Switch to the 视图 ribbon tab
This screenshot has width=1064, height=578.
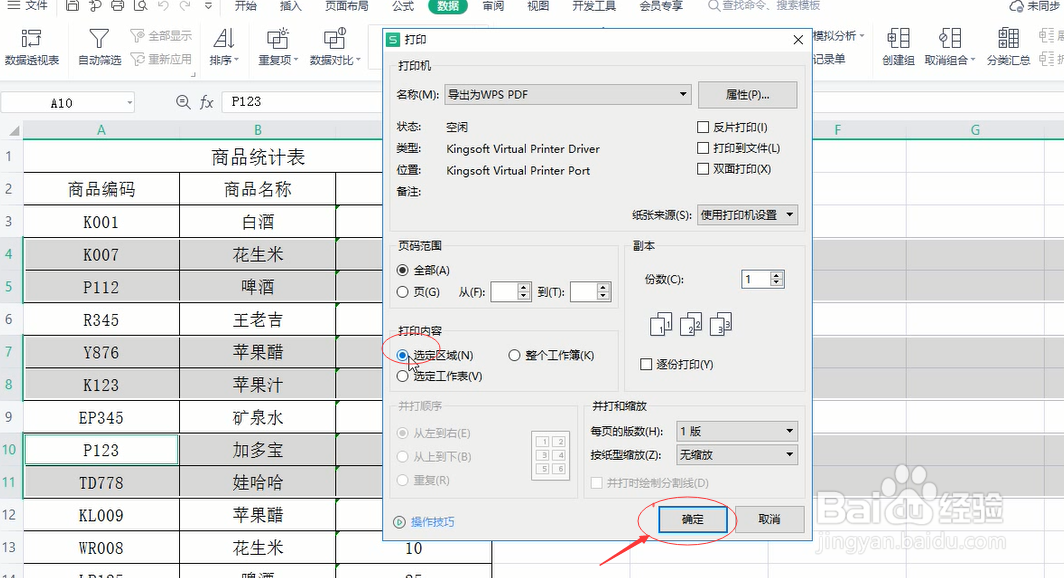(537, 6)
